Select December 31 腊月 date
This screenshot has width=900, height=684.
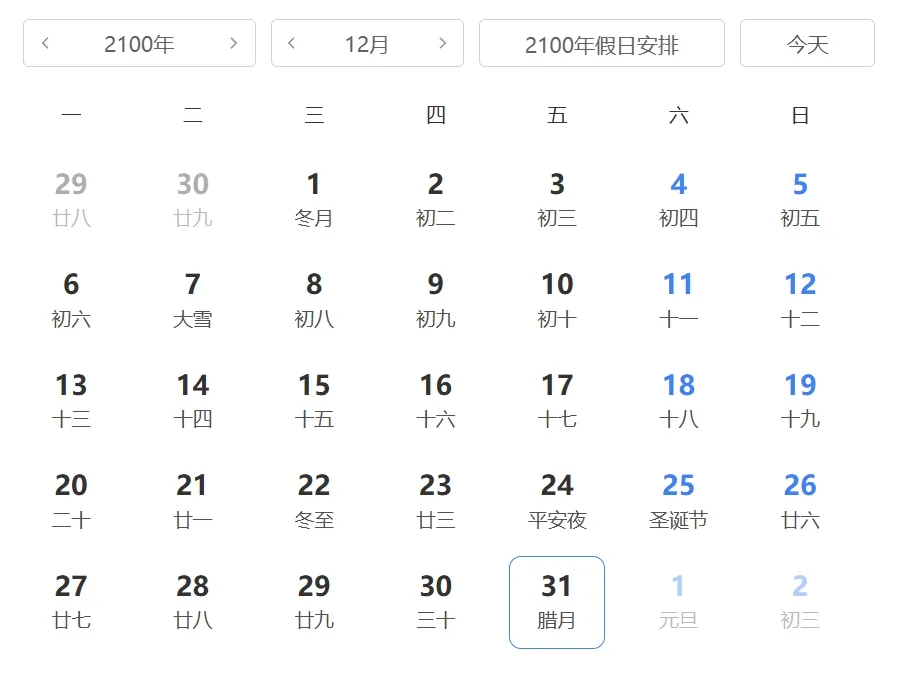pyautogui.click(x=557, y=602)
